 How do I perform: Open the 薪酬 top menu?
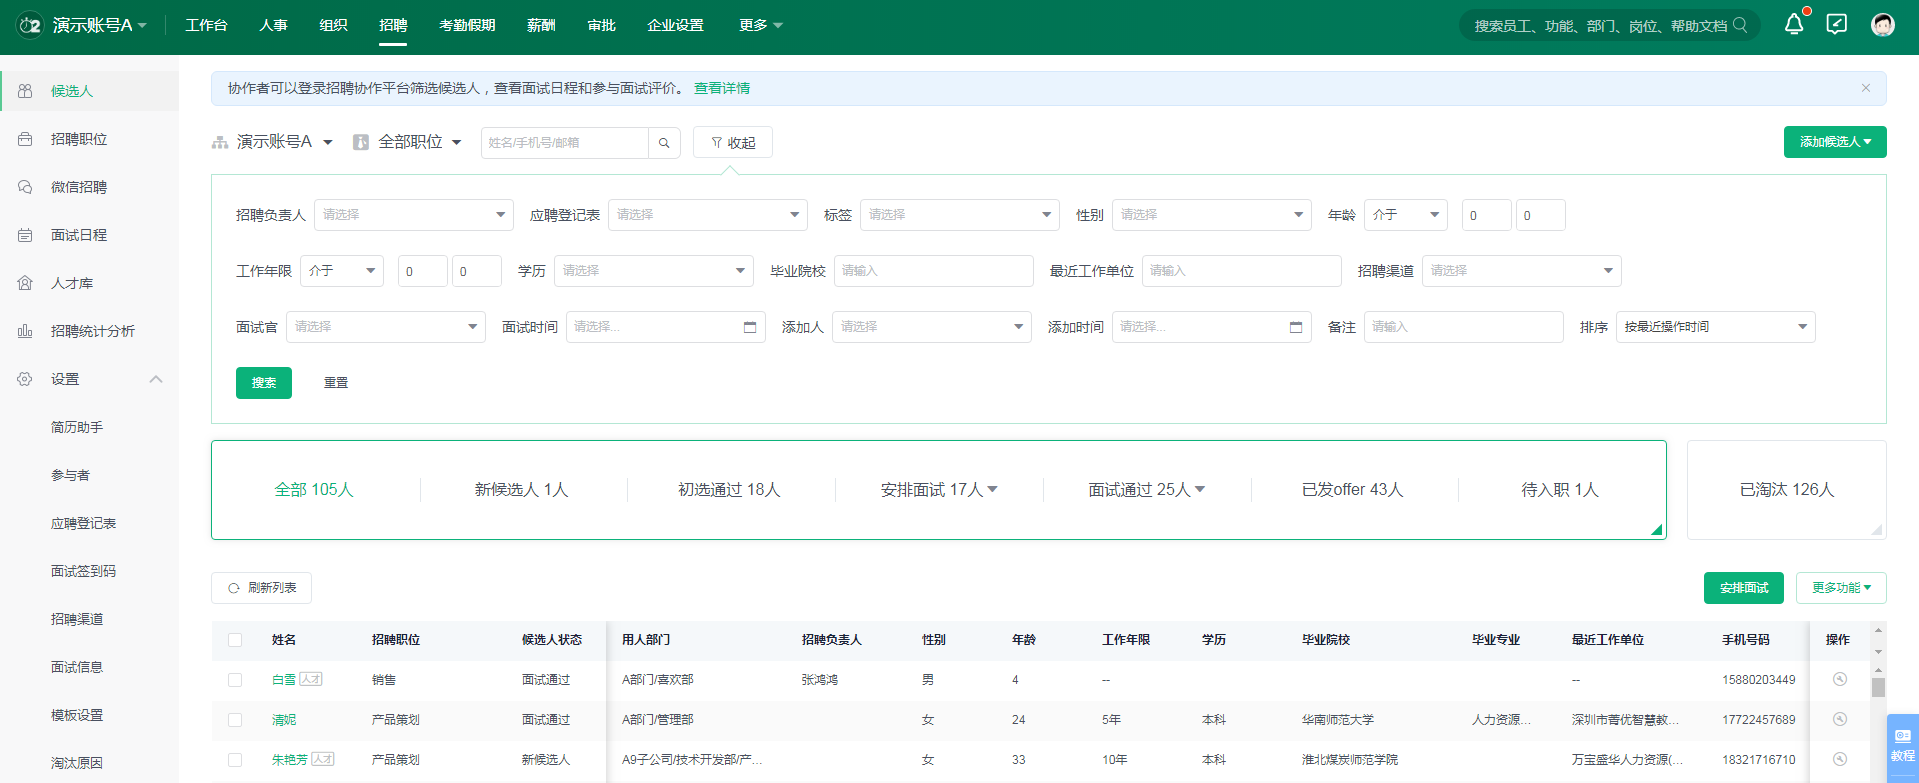pos(541,25)
